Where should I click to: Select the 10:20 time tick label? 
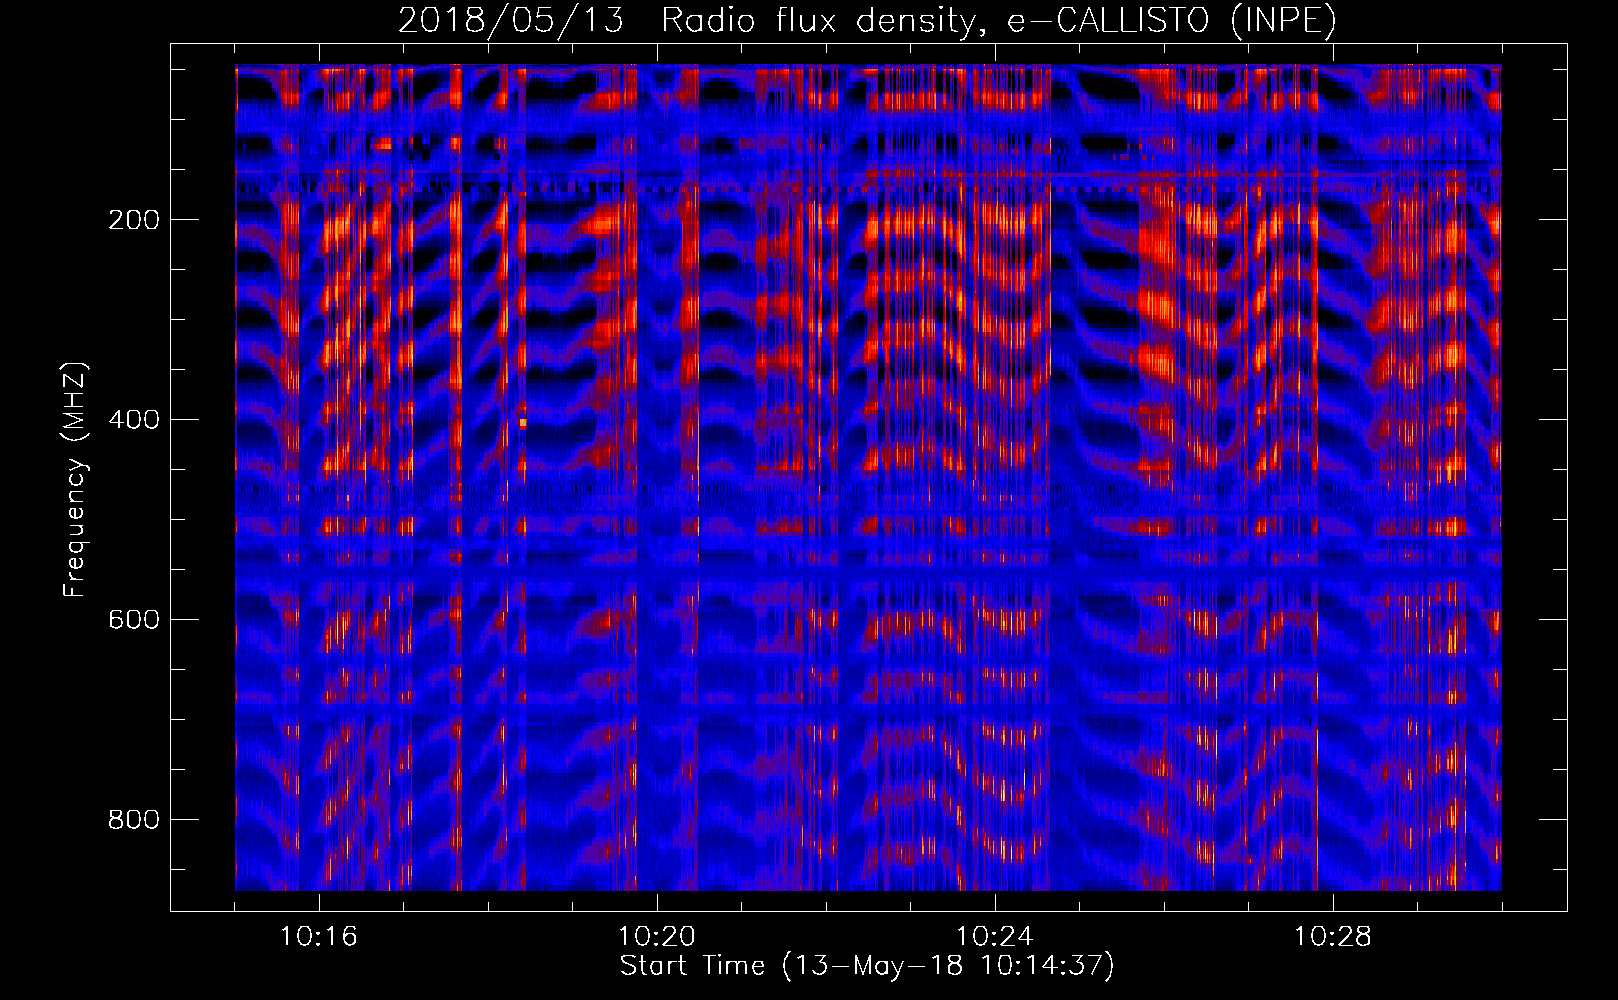tap(656, 937)
